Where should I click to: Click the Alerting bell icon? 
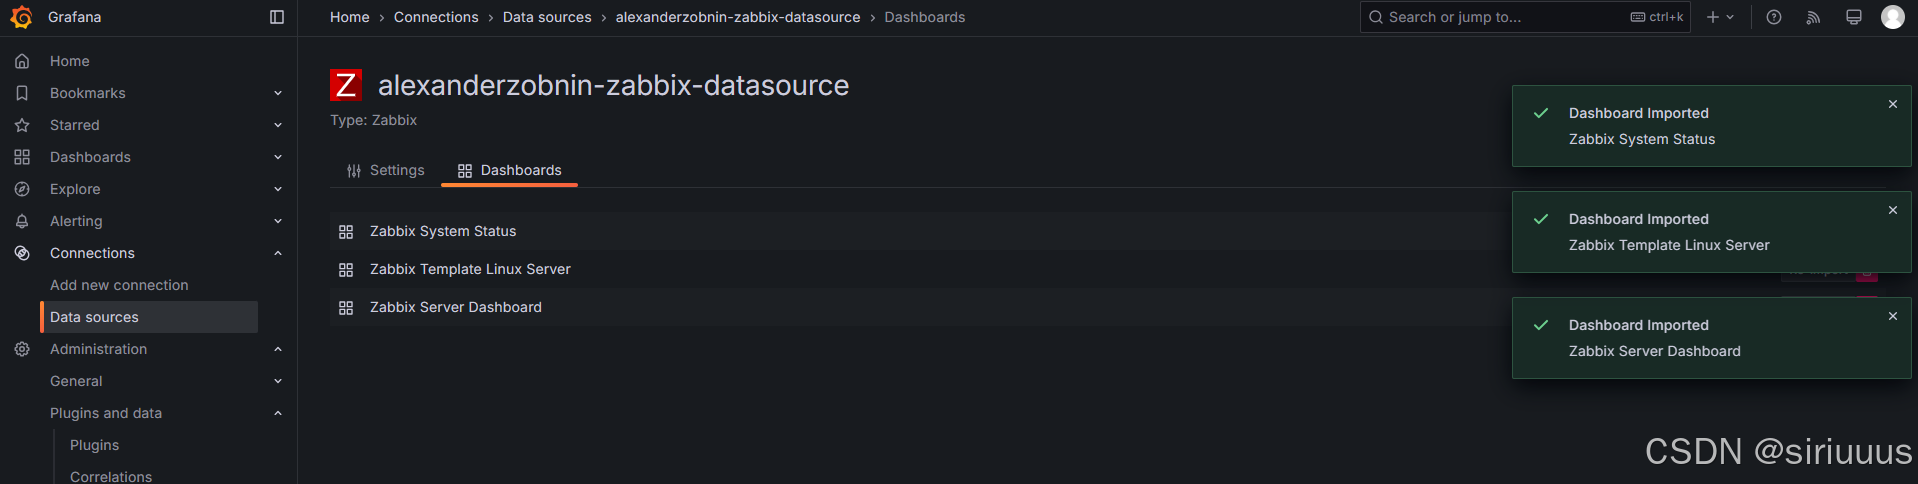coord(22,221)
